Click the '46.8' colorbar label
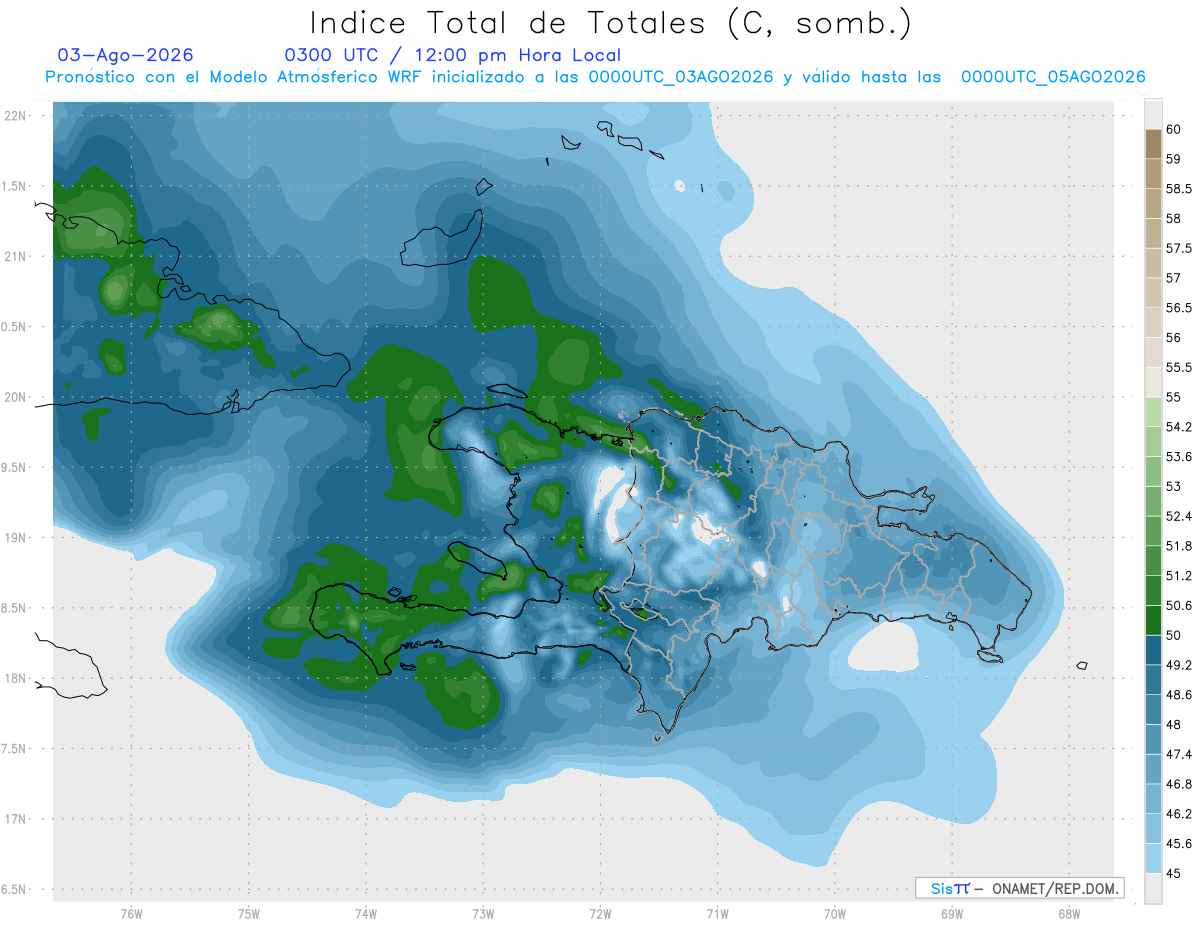1200x927 pixels. click(x=1178, y=784)
